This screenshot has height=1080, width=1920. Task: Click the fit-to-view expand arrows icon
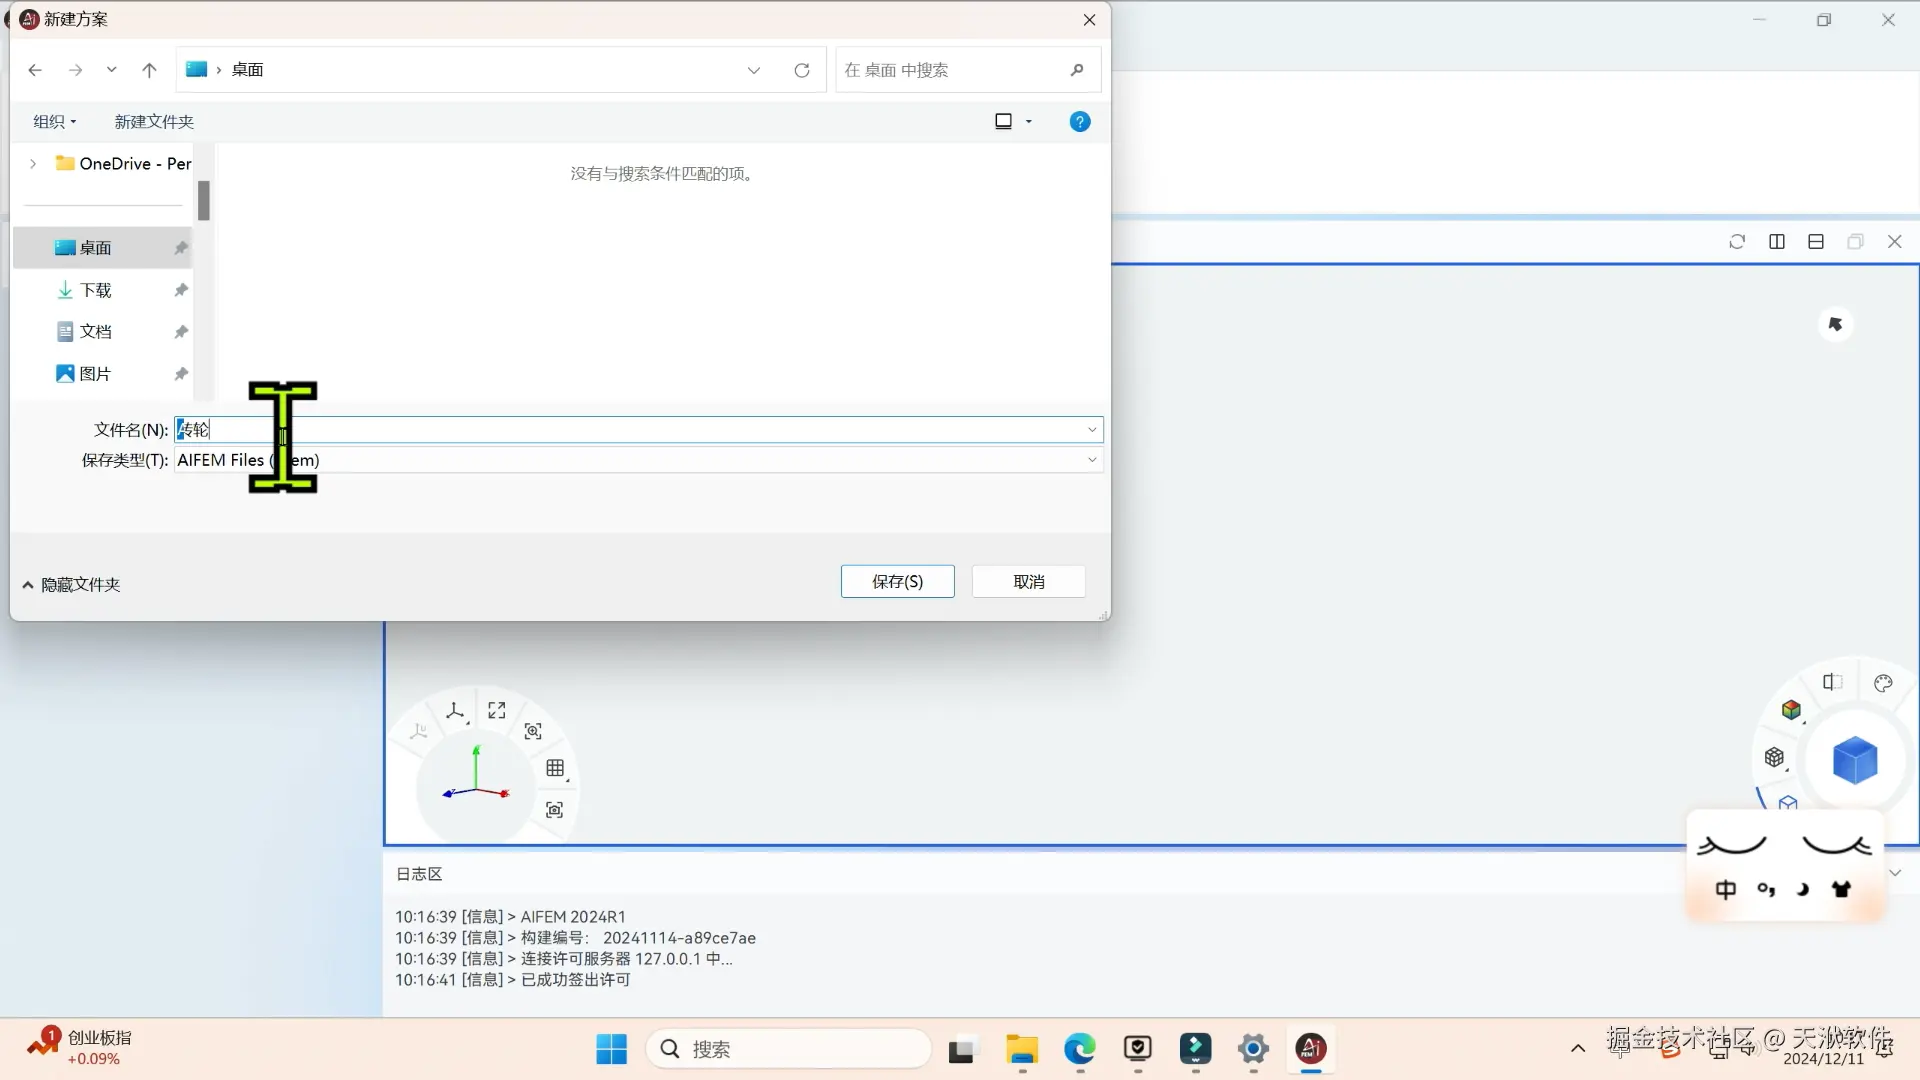coord(497,710)
